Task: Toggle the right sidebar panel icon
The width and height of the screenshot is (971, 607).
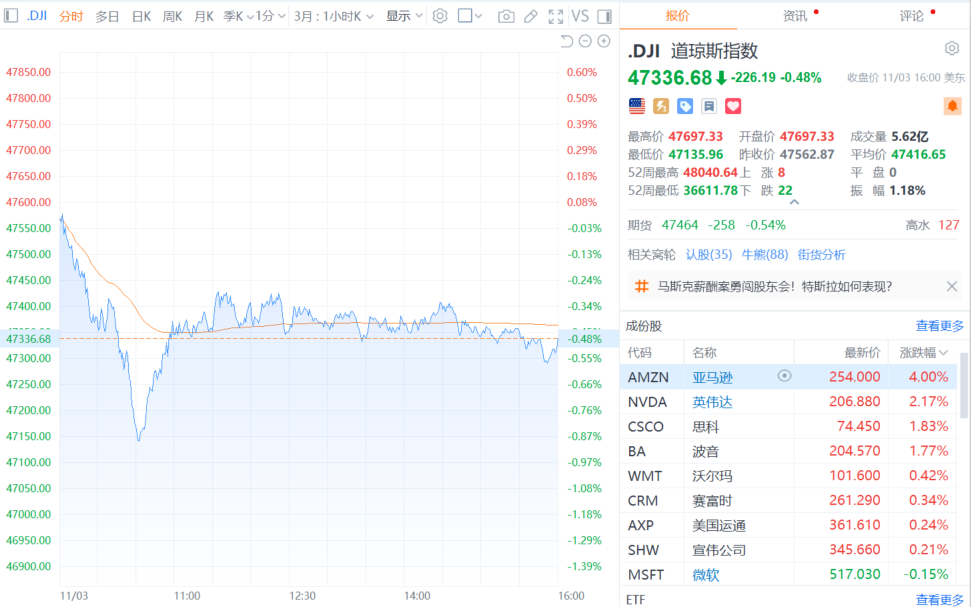Action: coord(605,16)
